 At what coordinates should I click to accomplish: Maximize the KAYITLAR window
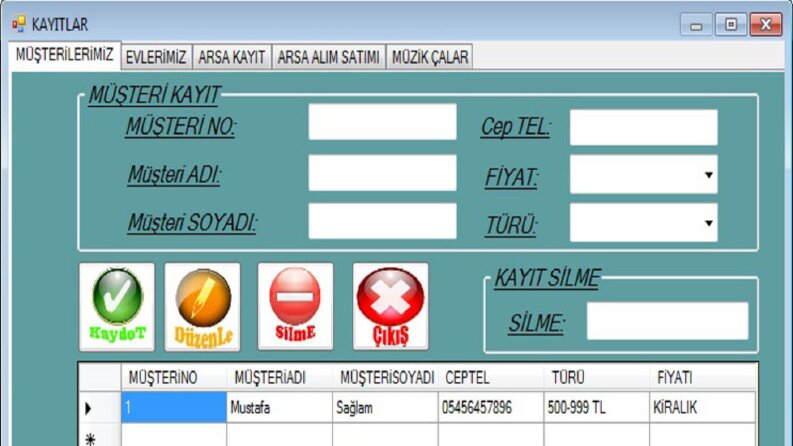tap(731, 24)
